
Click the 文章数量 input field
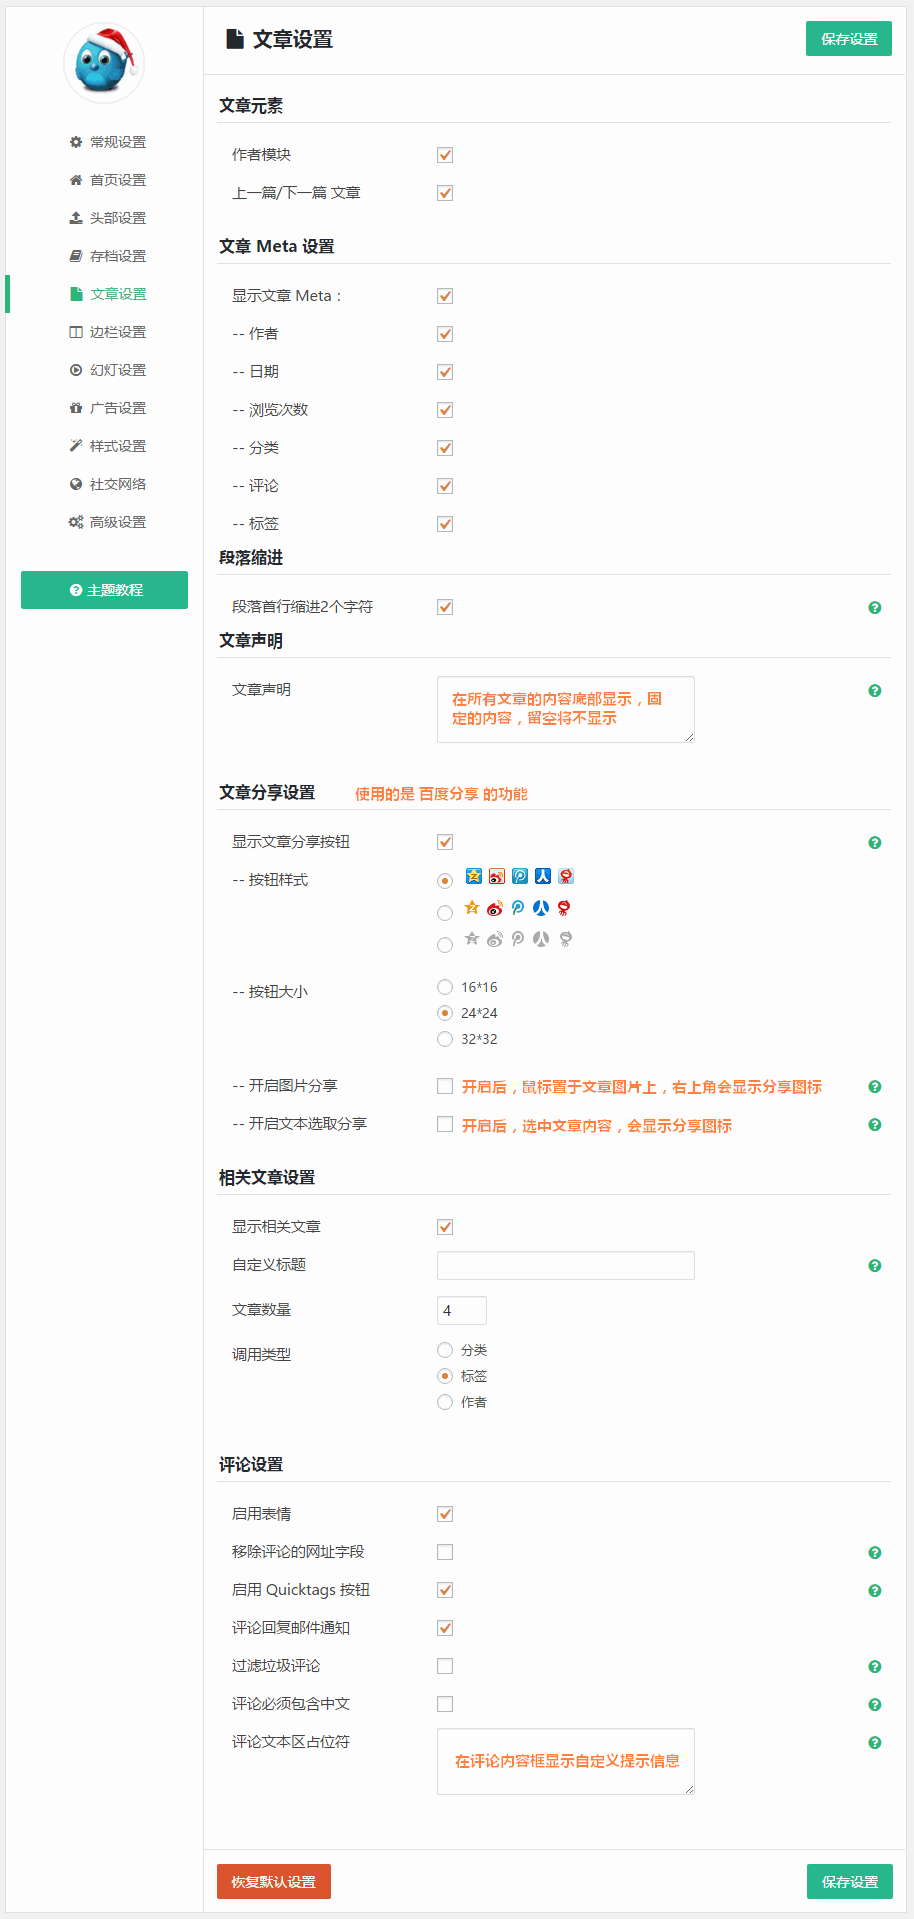click(462, 1310)
